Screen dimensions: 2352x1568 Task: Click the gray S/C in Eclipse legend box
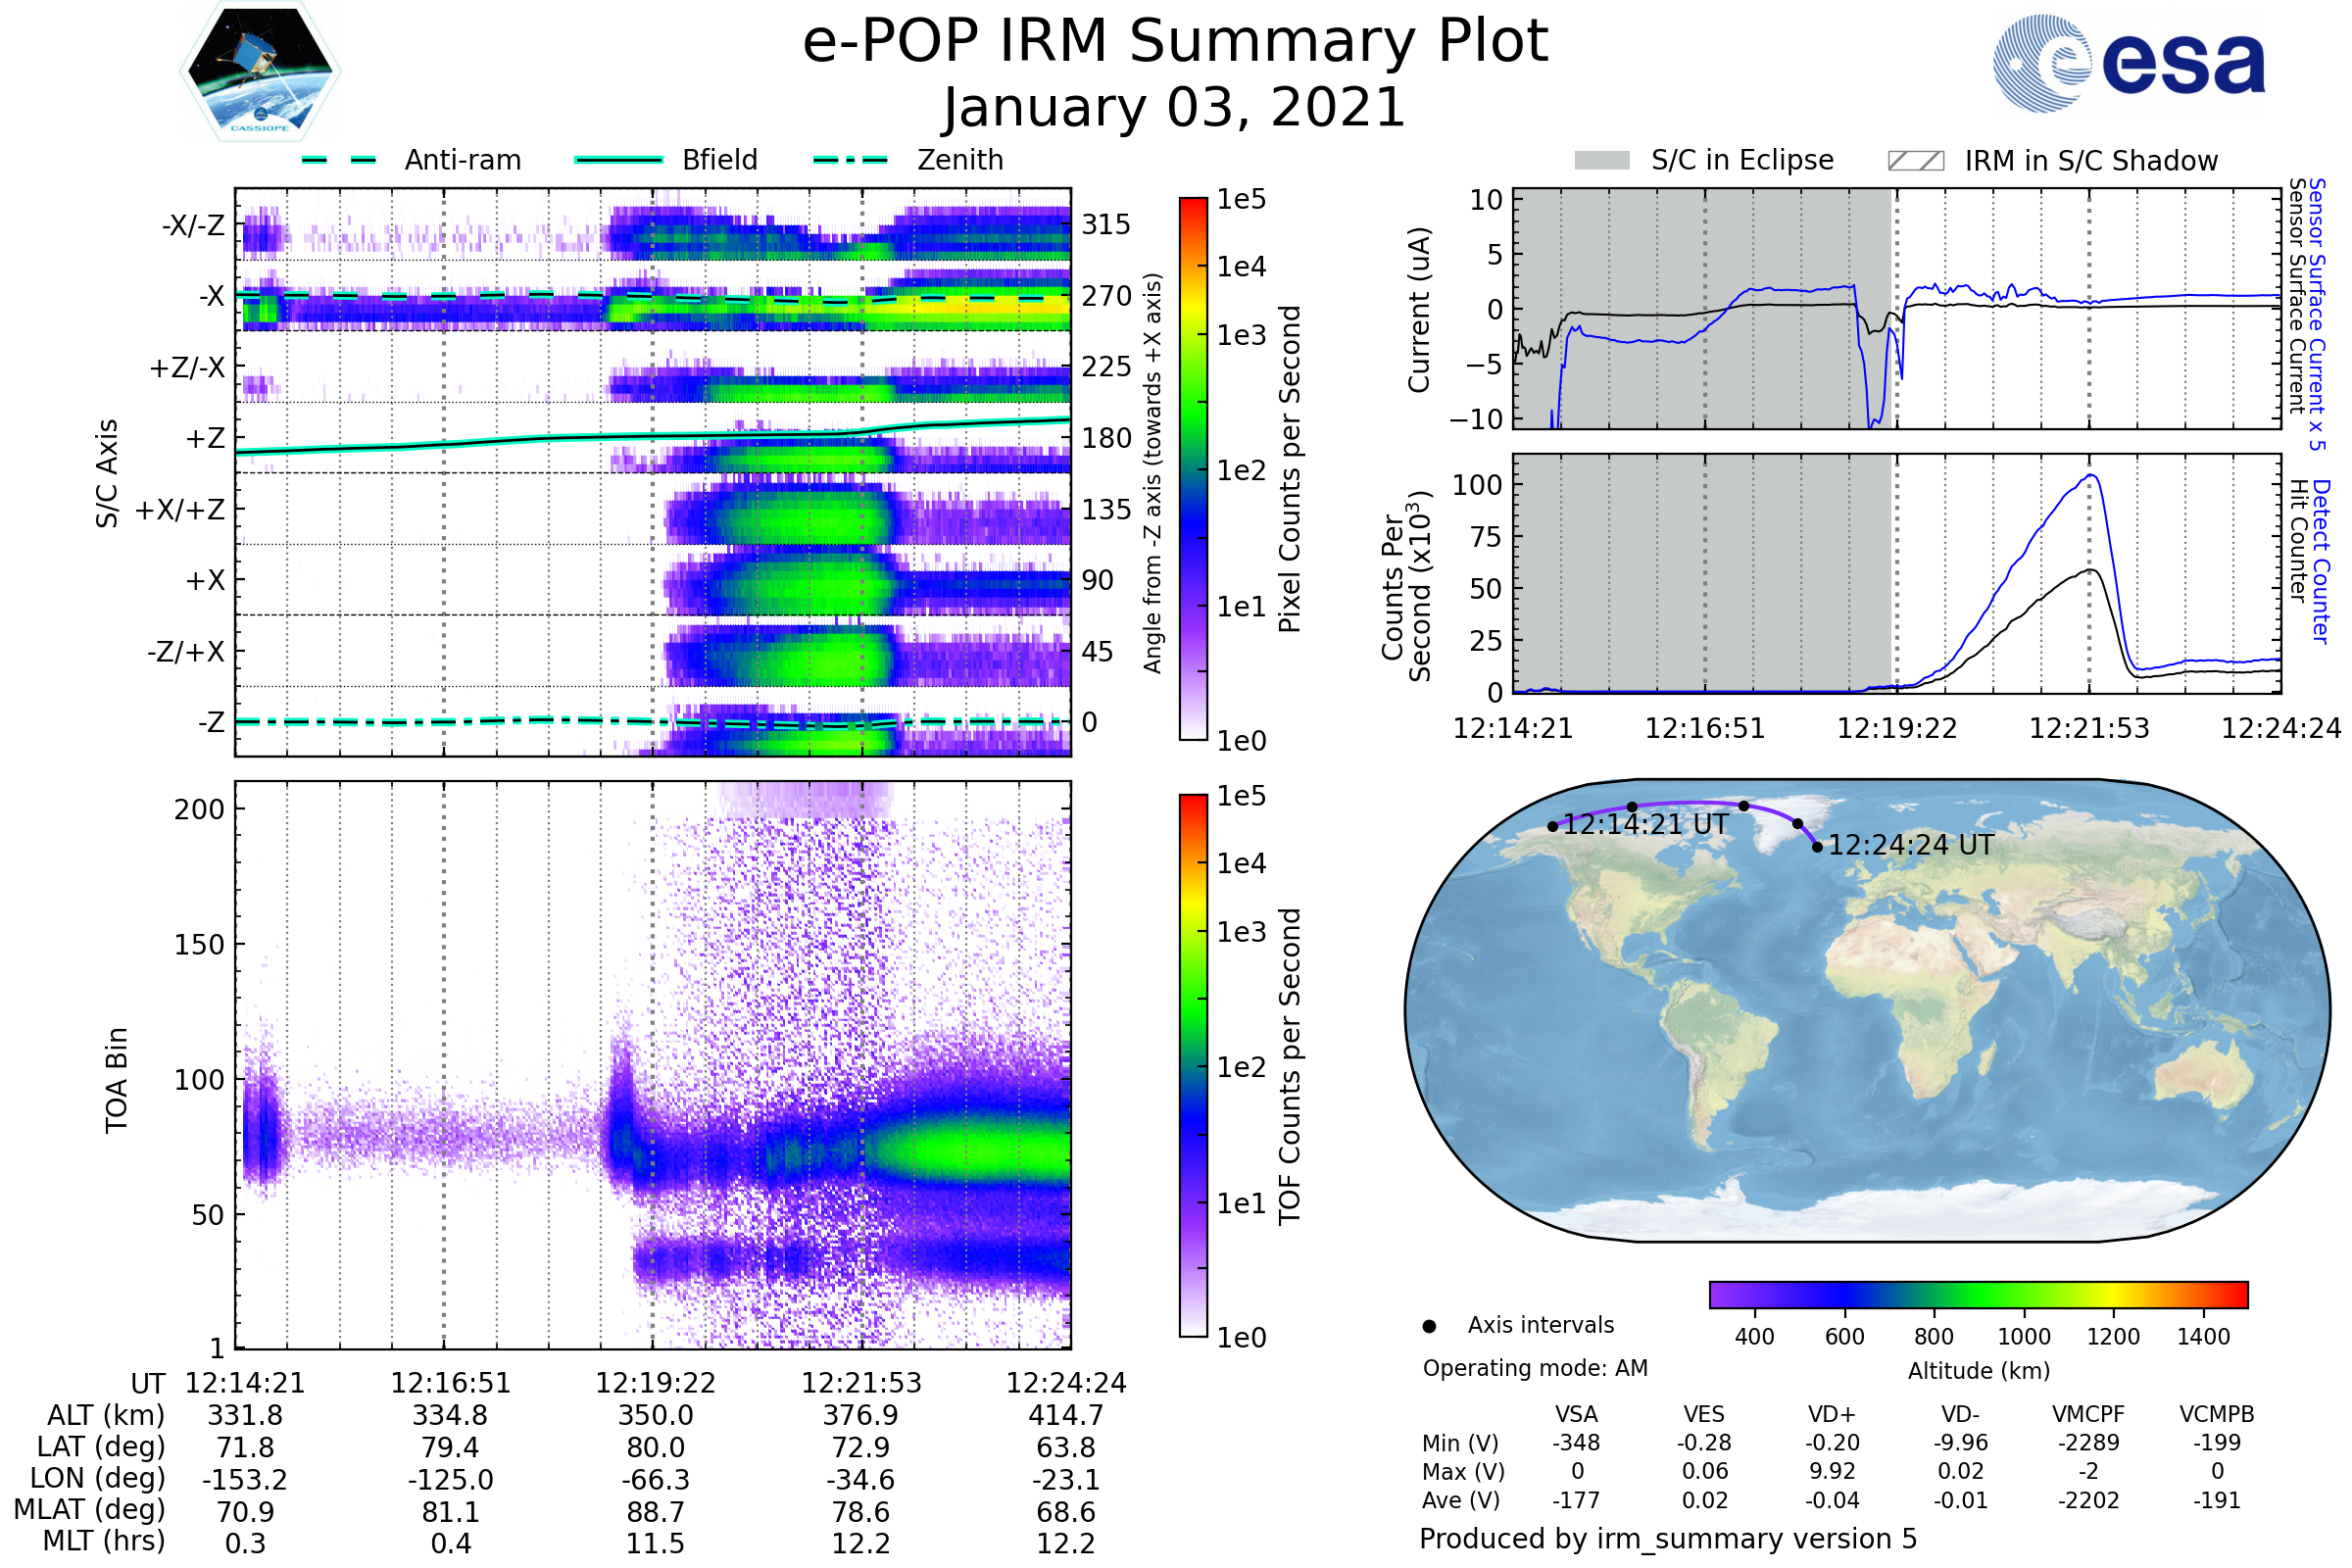(1601, 161)
